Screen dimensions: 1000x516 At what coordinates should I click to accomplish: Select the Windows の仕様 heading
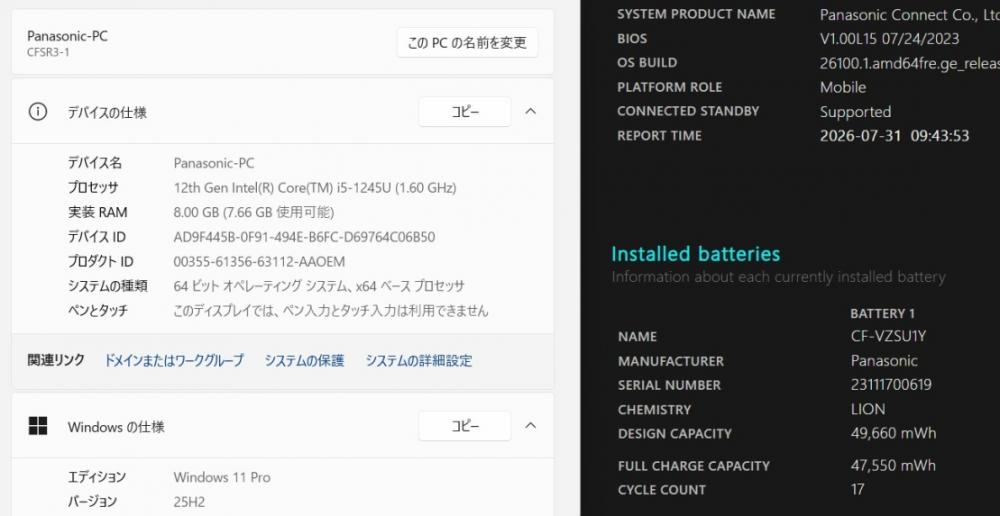coord(116,427)
